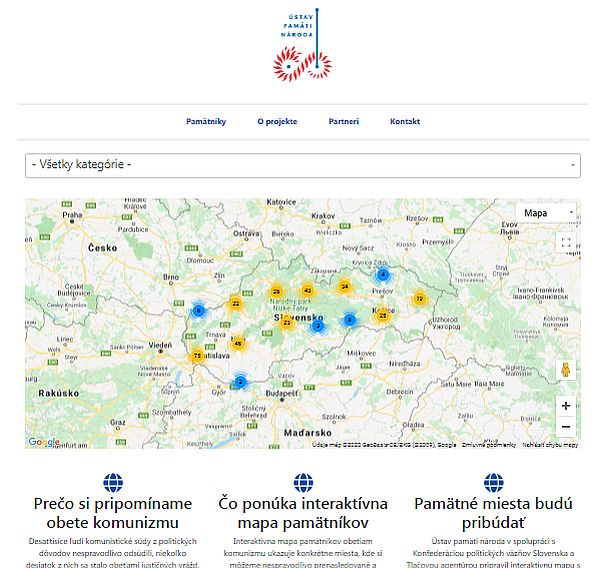Zoom in on the map

coord(566,406)
